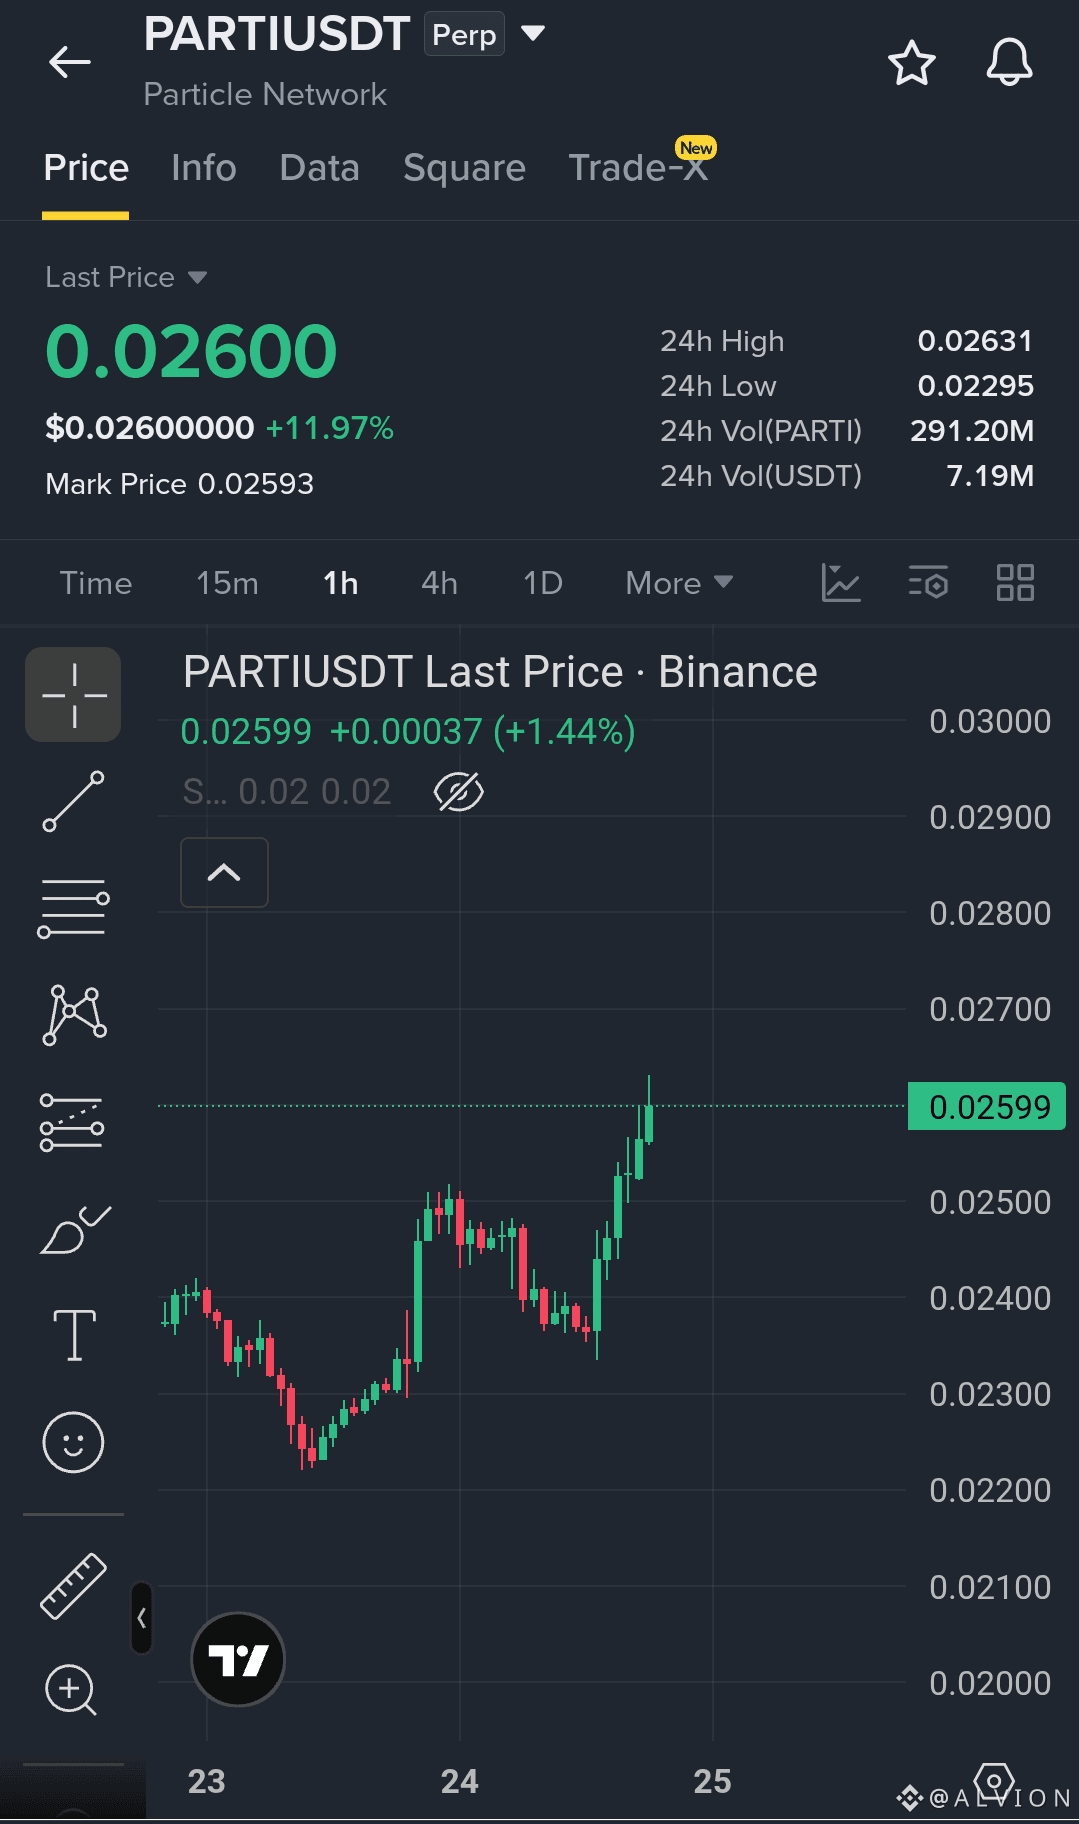Open the emoji sticker tool
The image size is (1079, 1824).
tap(73, 1442)
